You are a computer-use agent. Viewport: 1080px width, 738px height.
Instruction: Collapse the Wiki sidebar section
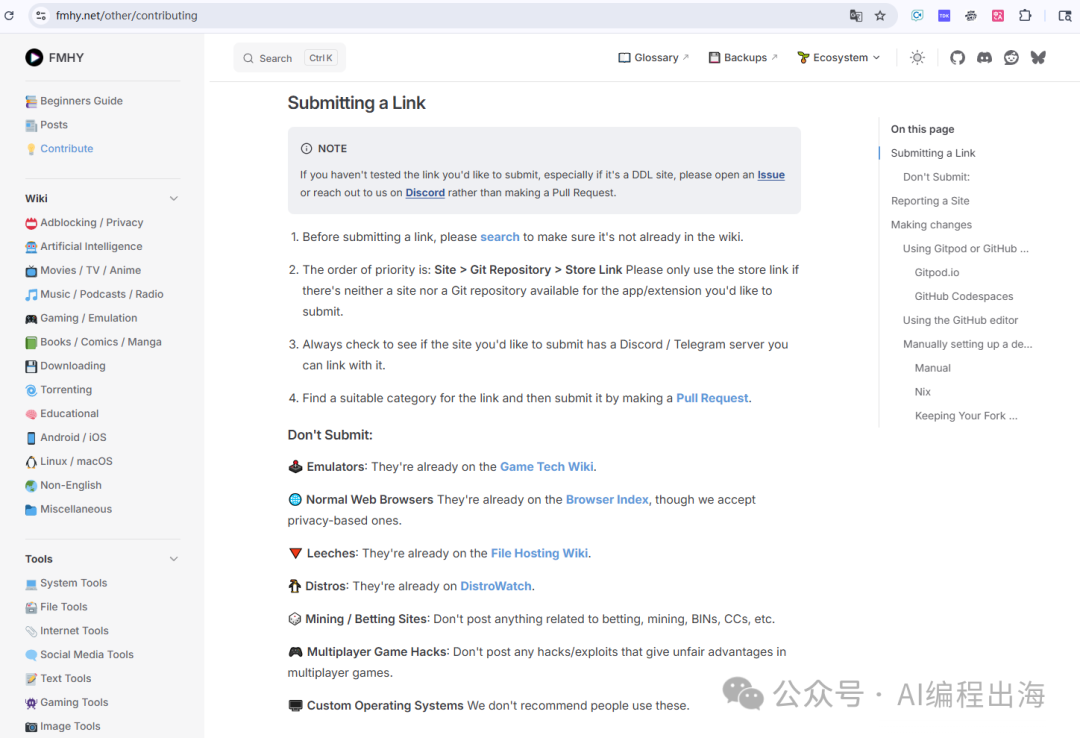coord(174,199)
